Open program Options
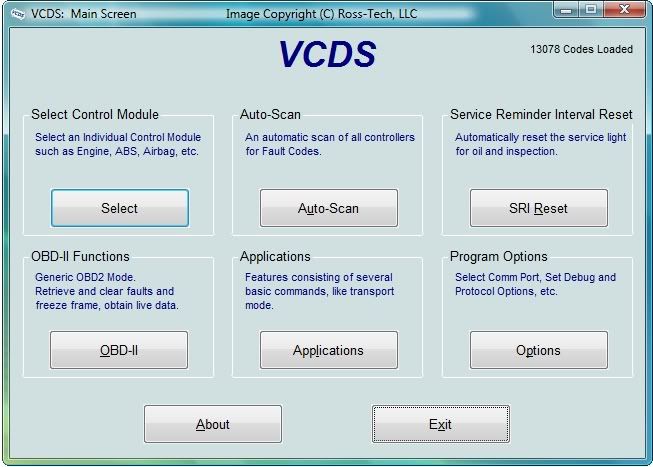Screen dimensions: 653x467 click(538, 350)
